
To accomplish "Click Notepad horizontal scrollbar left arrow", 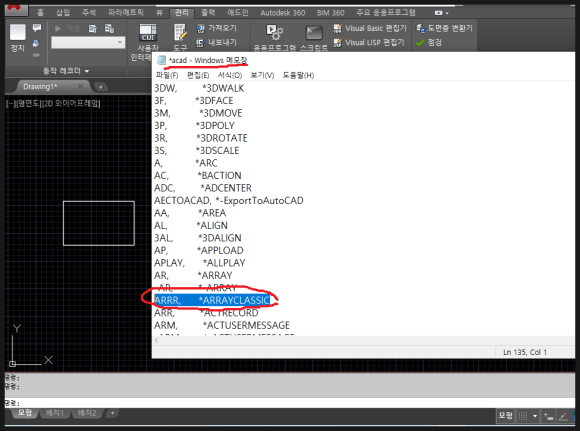I will point(156,340).
